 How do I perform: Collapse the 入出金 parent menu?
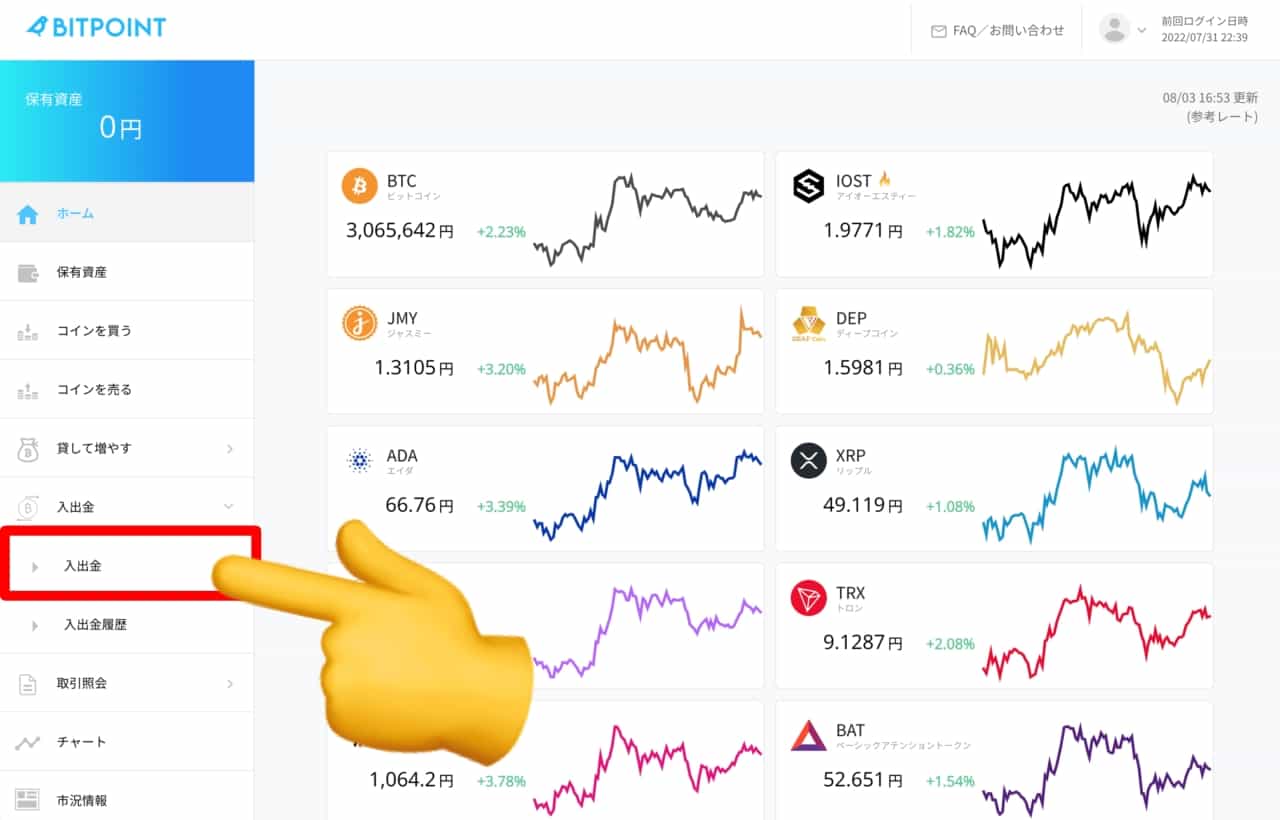coord(127,508)
